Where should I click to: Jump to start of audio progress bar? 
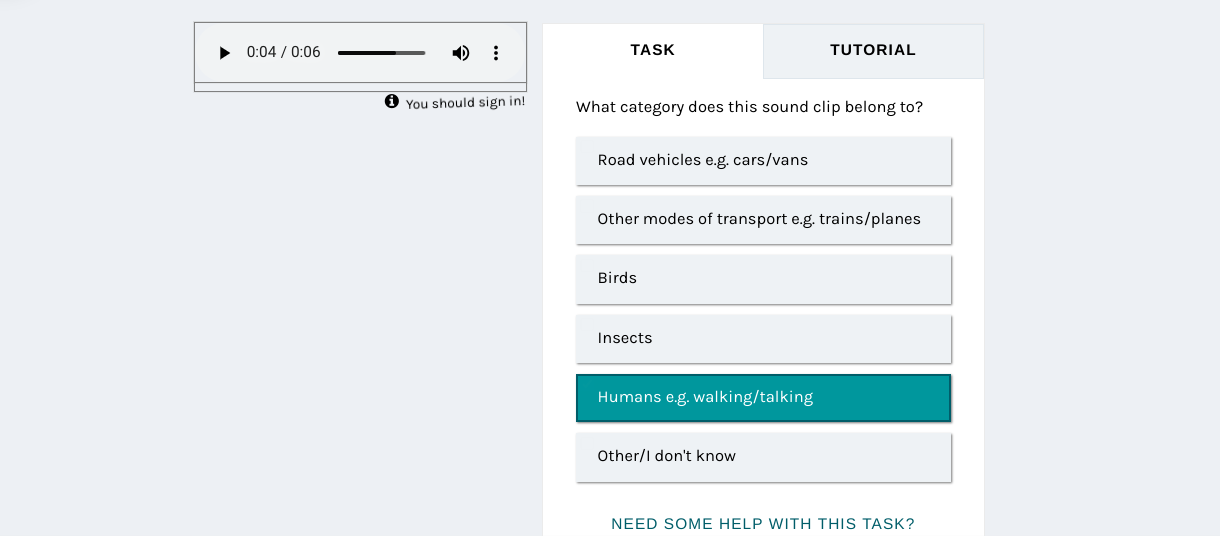point(339,53)
